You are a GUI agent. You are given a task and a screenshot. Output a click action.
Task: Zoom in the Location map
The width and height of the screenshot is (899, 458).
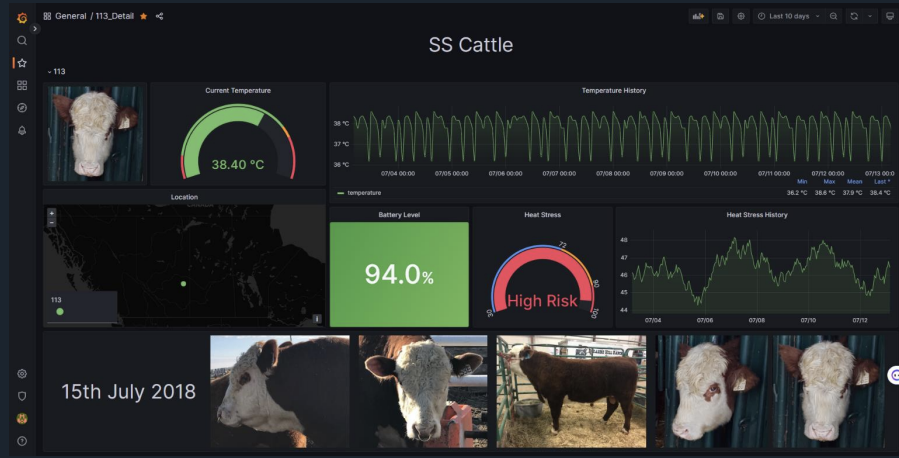pyautogui.click(x=51, y=213)
